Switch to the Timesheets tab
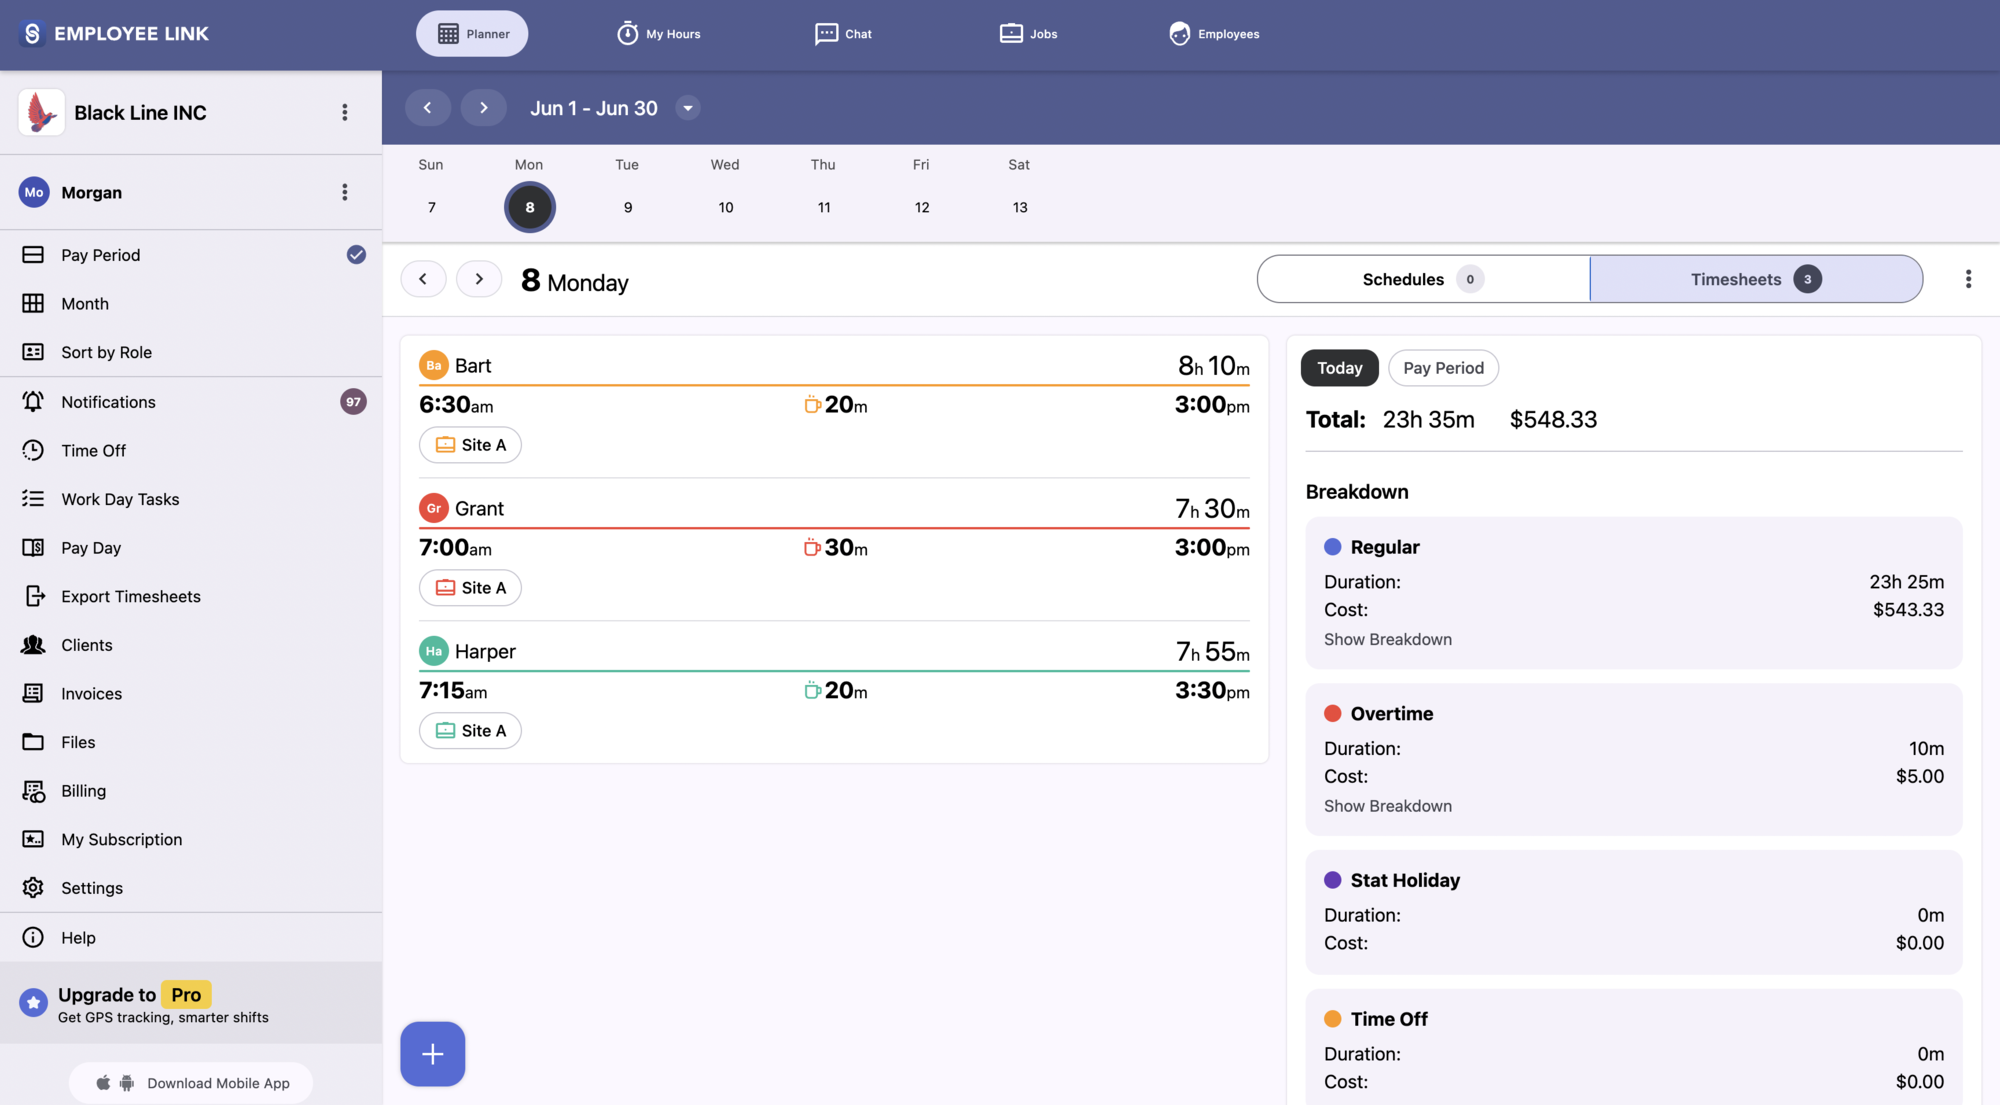This screenshot has width=2000, height=1105. click(x=1756, y=279)
